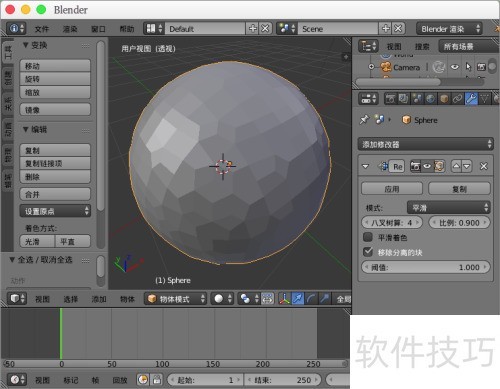500x389 pixels.
Task: Open the 文件 menu
Action: [42, 29]
